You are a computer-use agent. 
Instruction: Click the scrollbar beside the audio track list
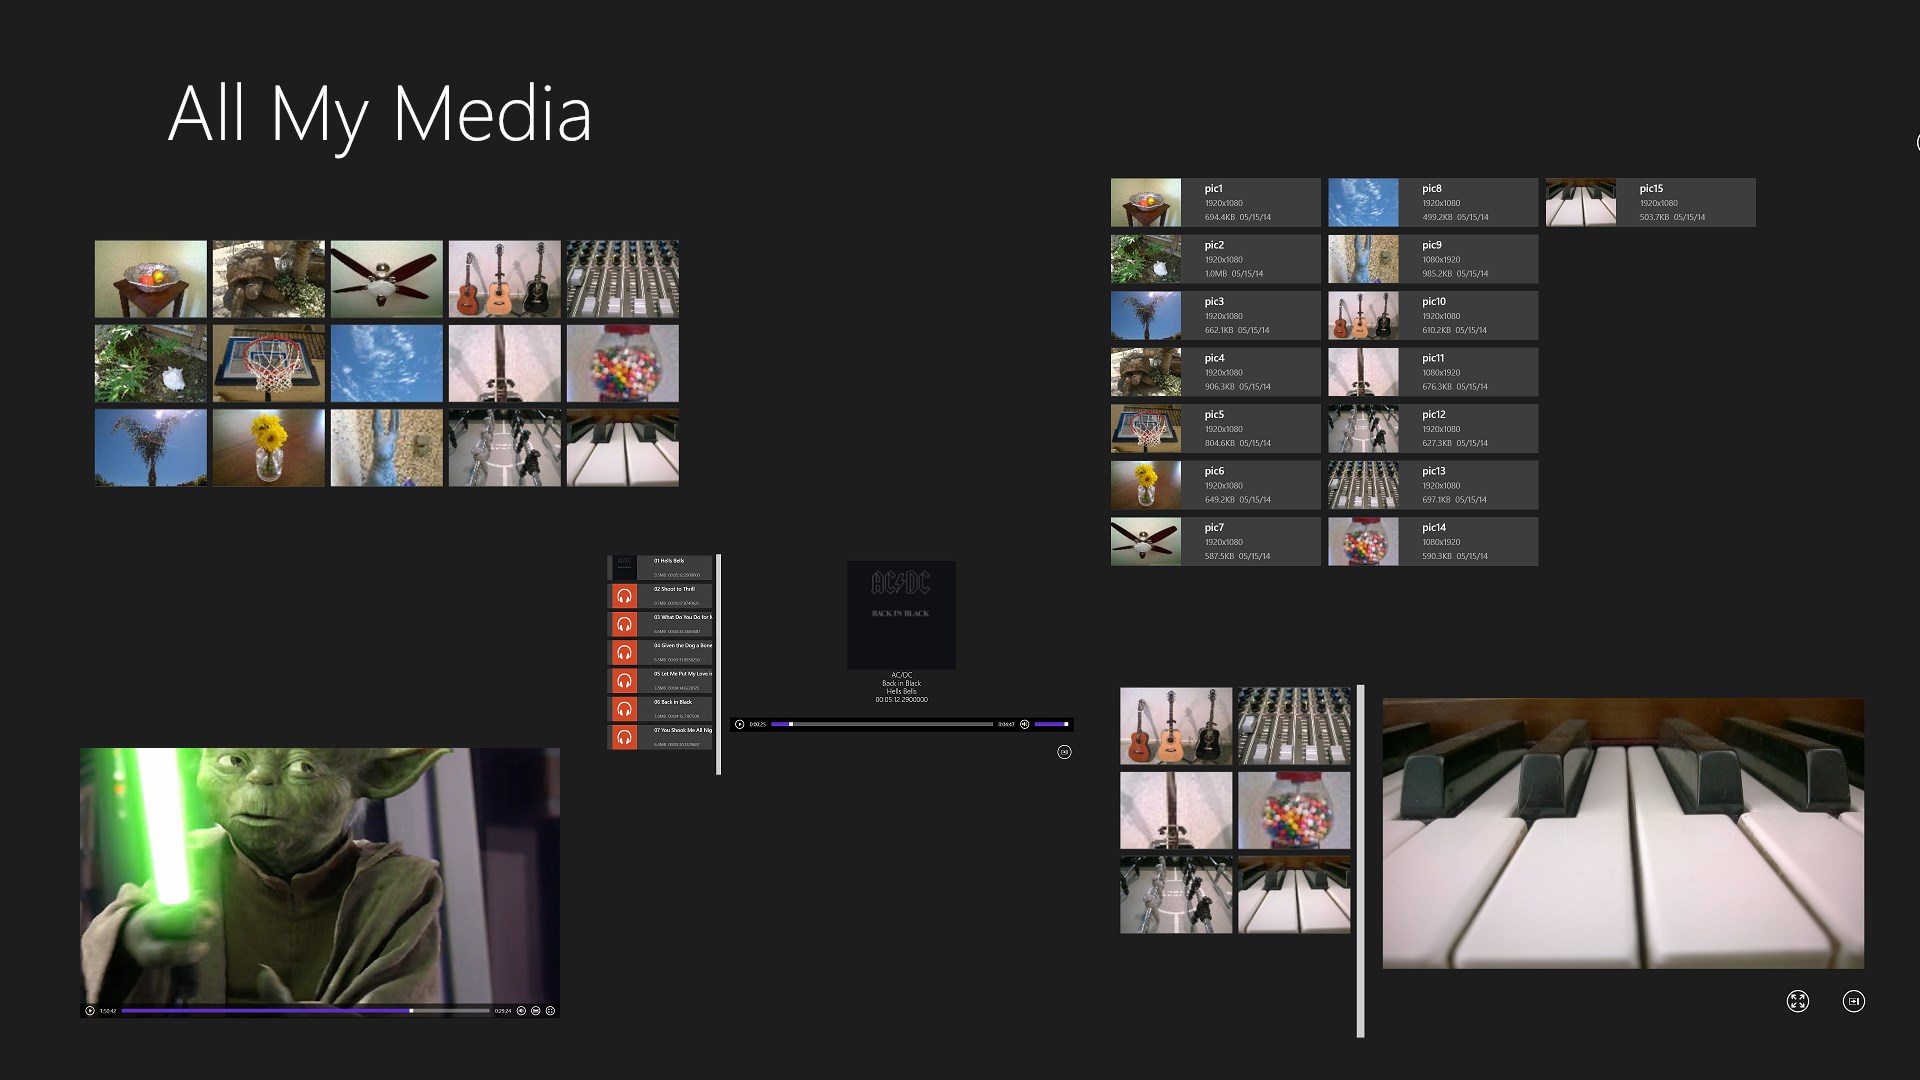(718, 664)
